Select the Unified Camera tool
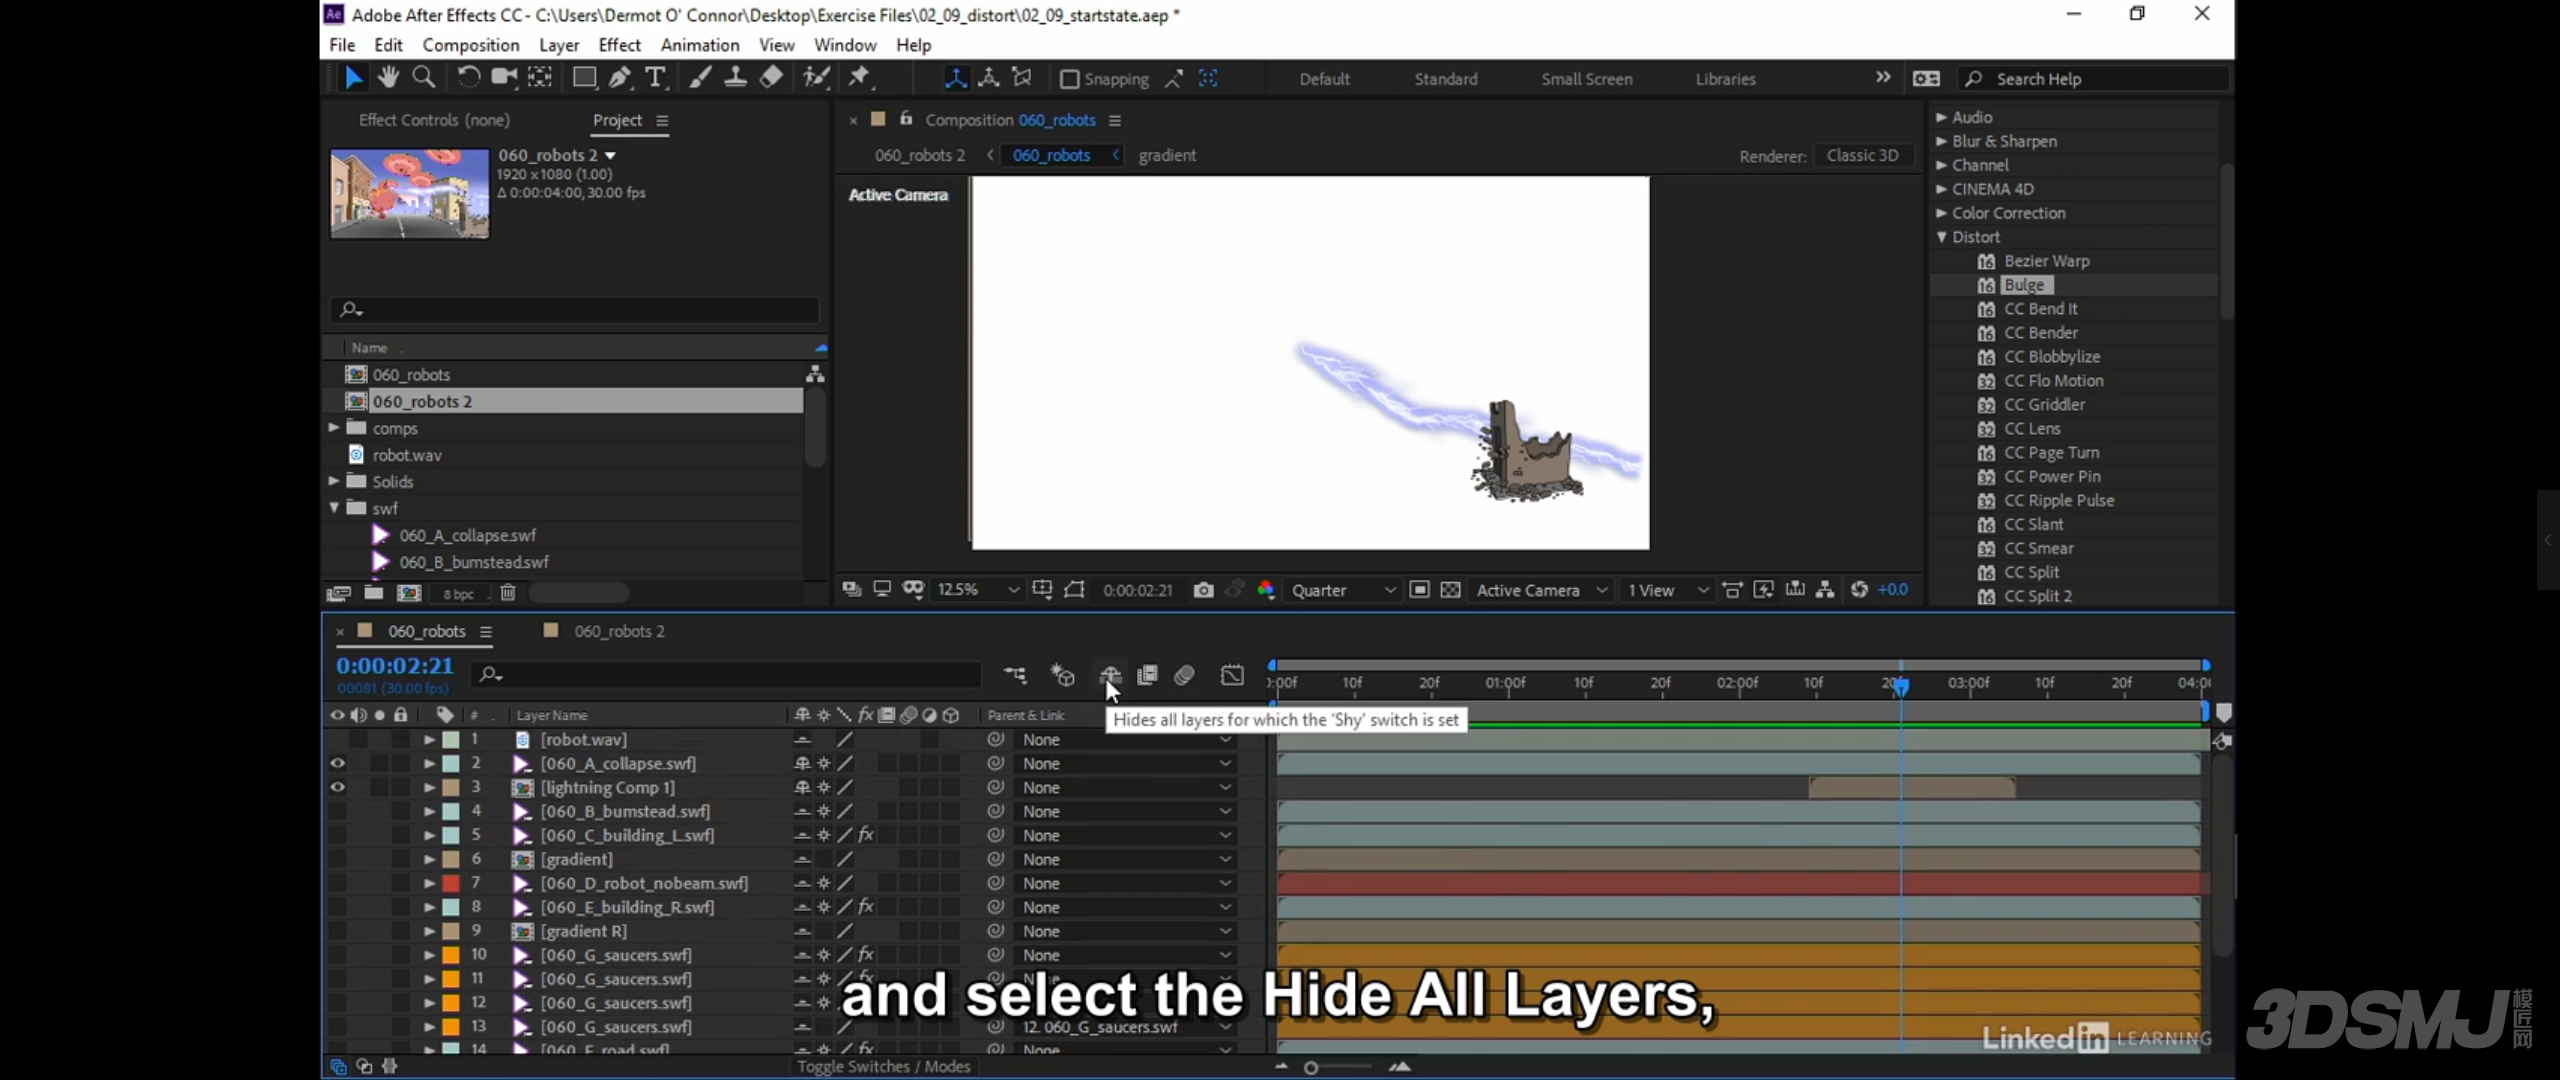 coord(504,78)
